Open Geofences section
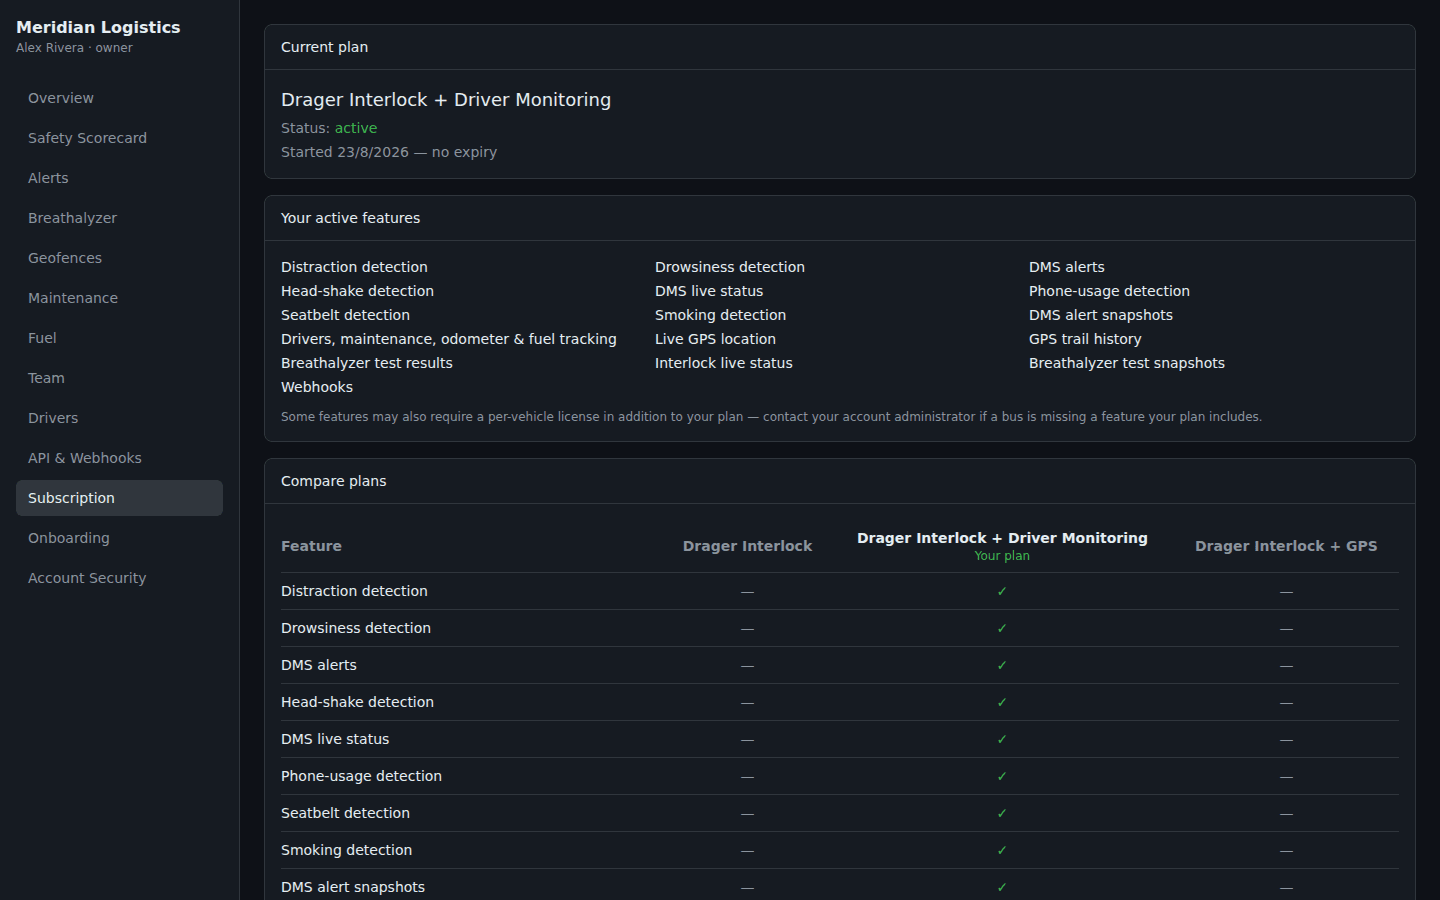The width and height of the screenshot is (1440, 900). click(119, 258)
